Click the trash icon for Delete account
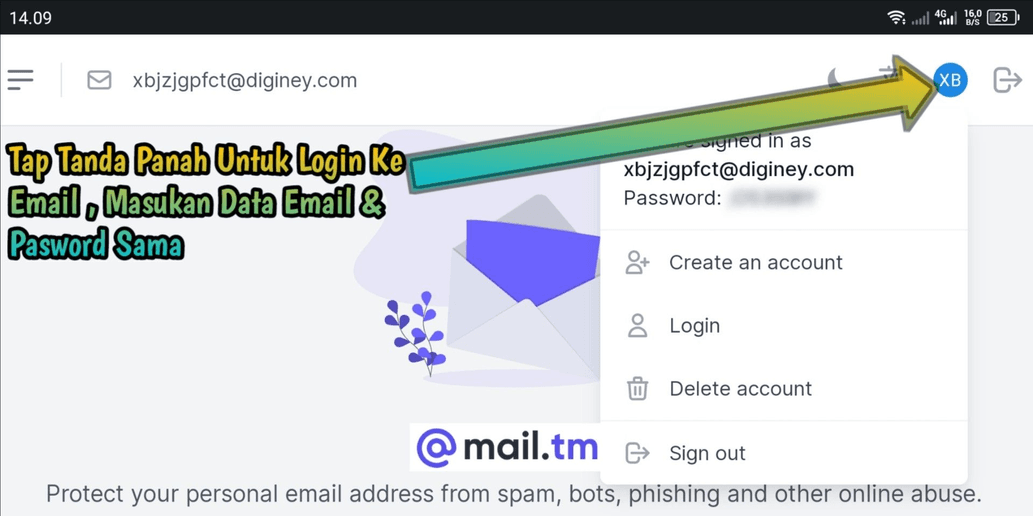 637,389
